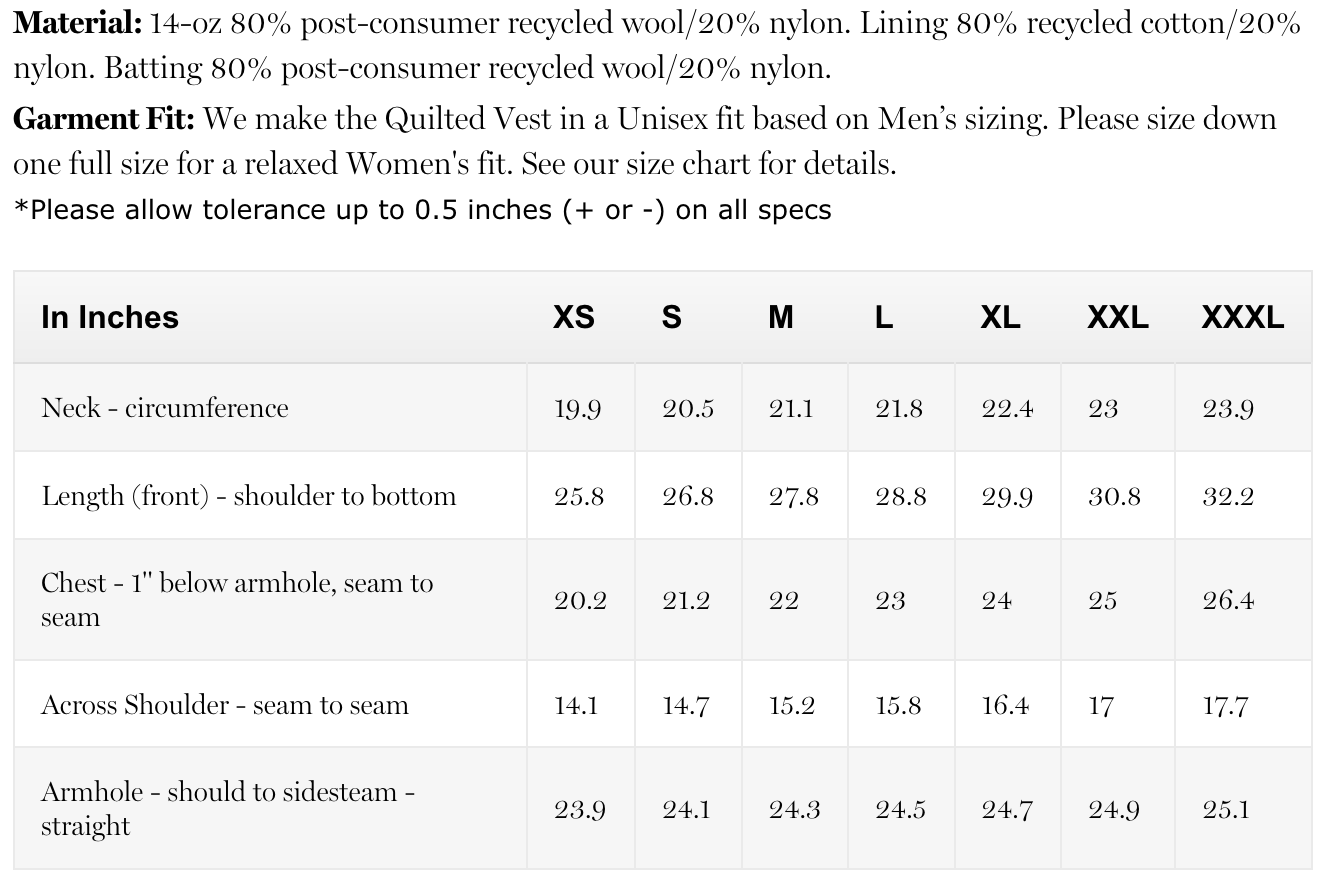Screen dimensions: 1334x892
Task: Click the chest value 26.4 for XXXL
Action: click(1228, 601)
